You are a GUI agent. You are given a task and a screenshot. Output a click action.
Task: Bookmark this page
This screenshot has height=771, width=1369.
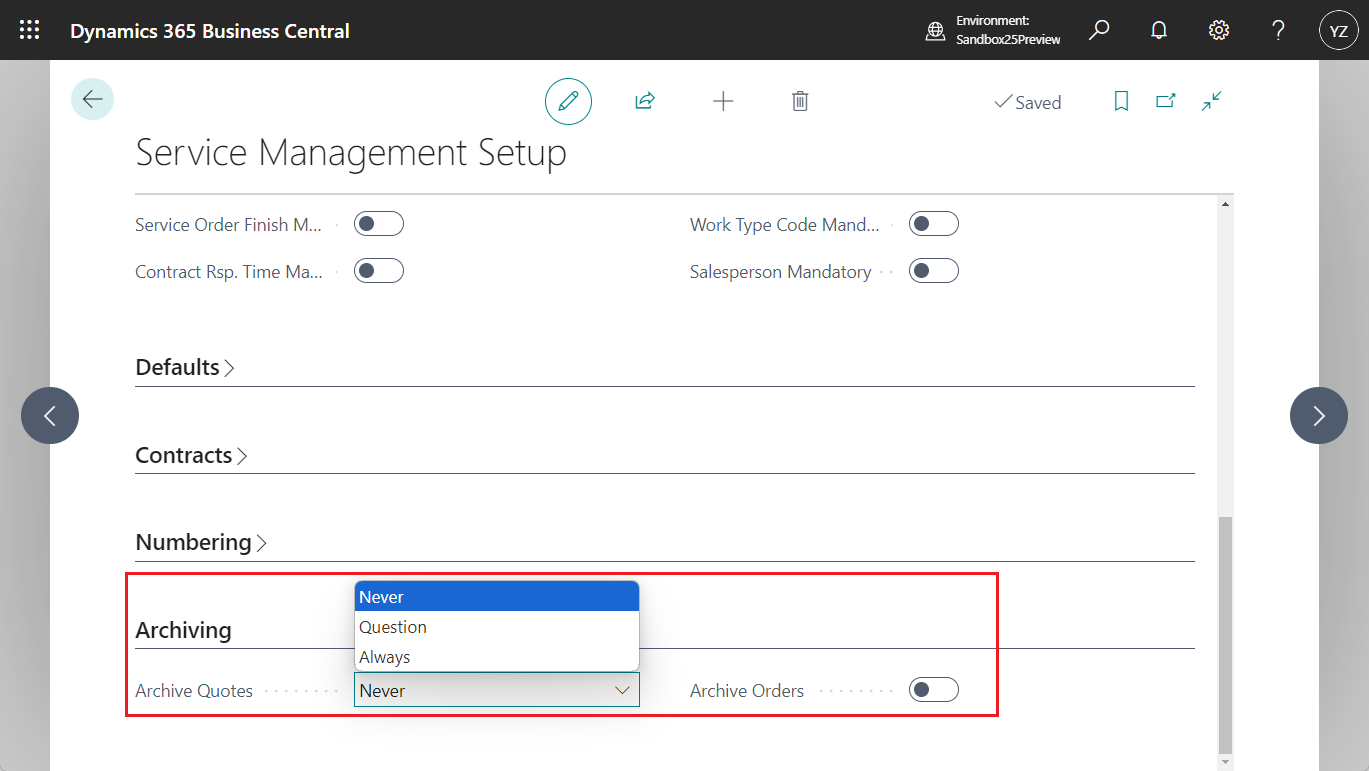1120,101
